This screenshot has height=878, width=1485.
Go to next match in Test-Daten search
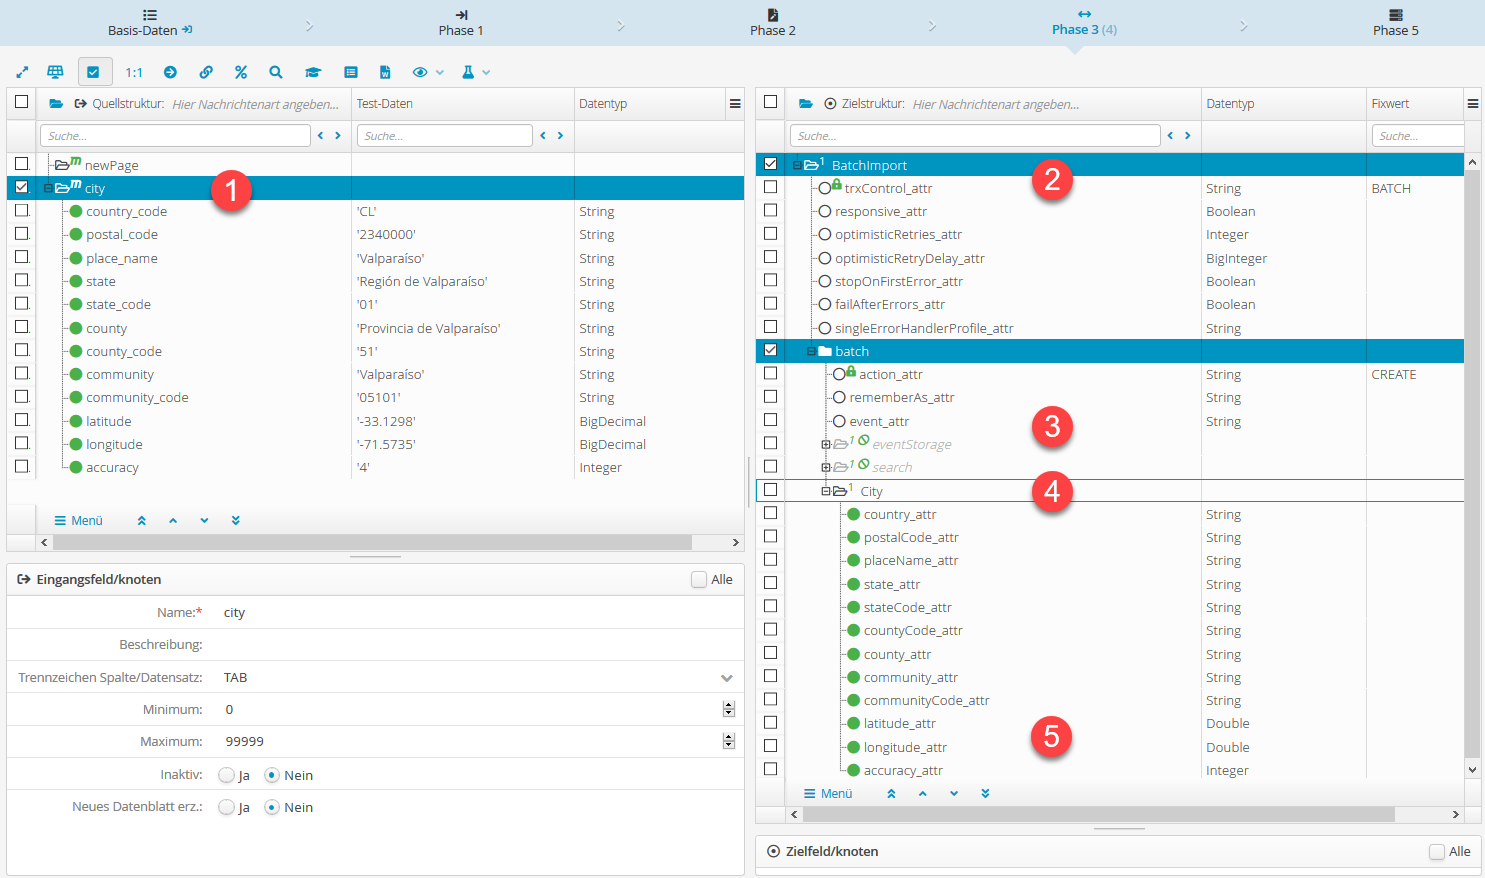pos(560,135)
